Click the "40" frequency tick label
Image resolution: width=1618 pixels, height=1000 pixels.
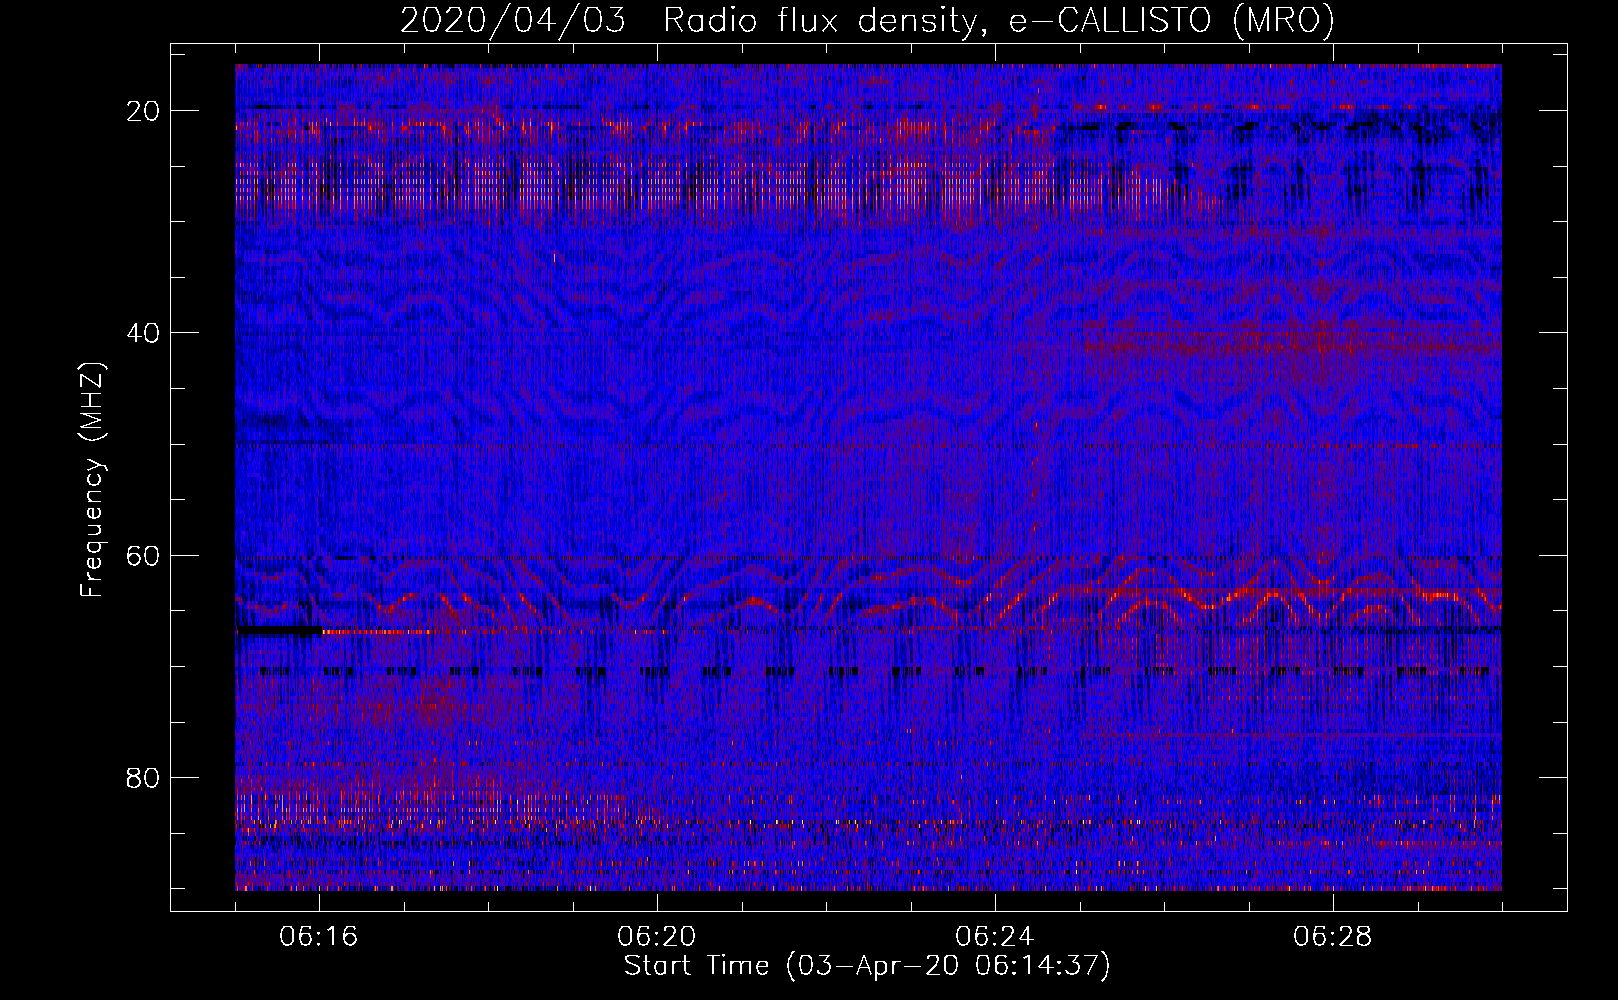(143, 333)
